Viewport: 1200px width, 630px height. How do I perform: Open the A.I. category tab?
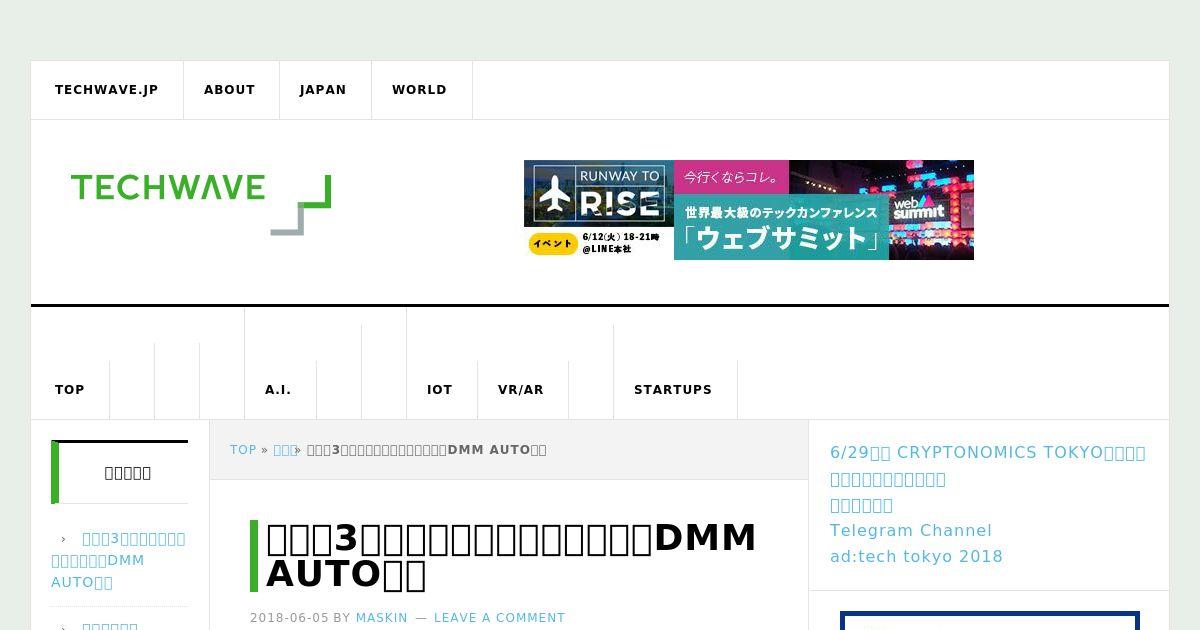point(279,390)
